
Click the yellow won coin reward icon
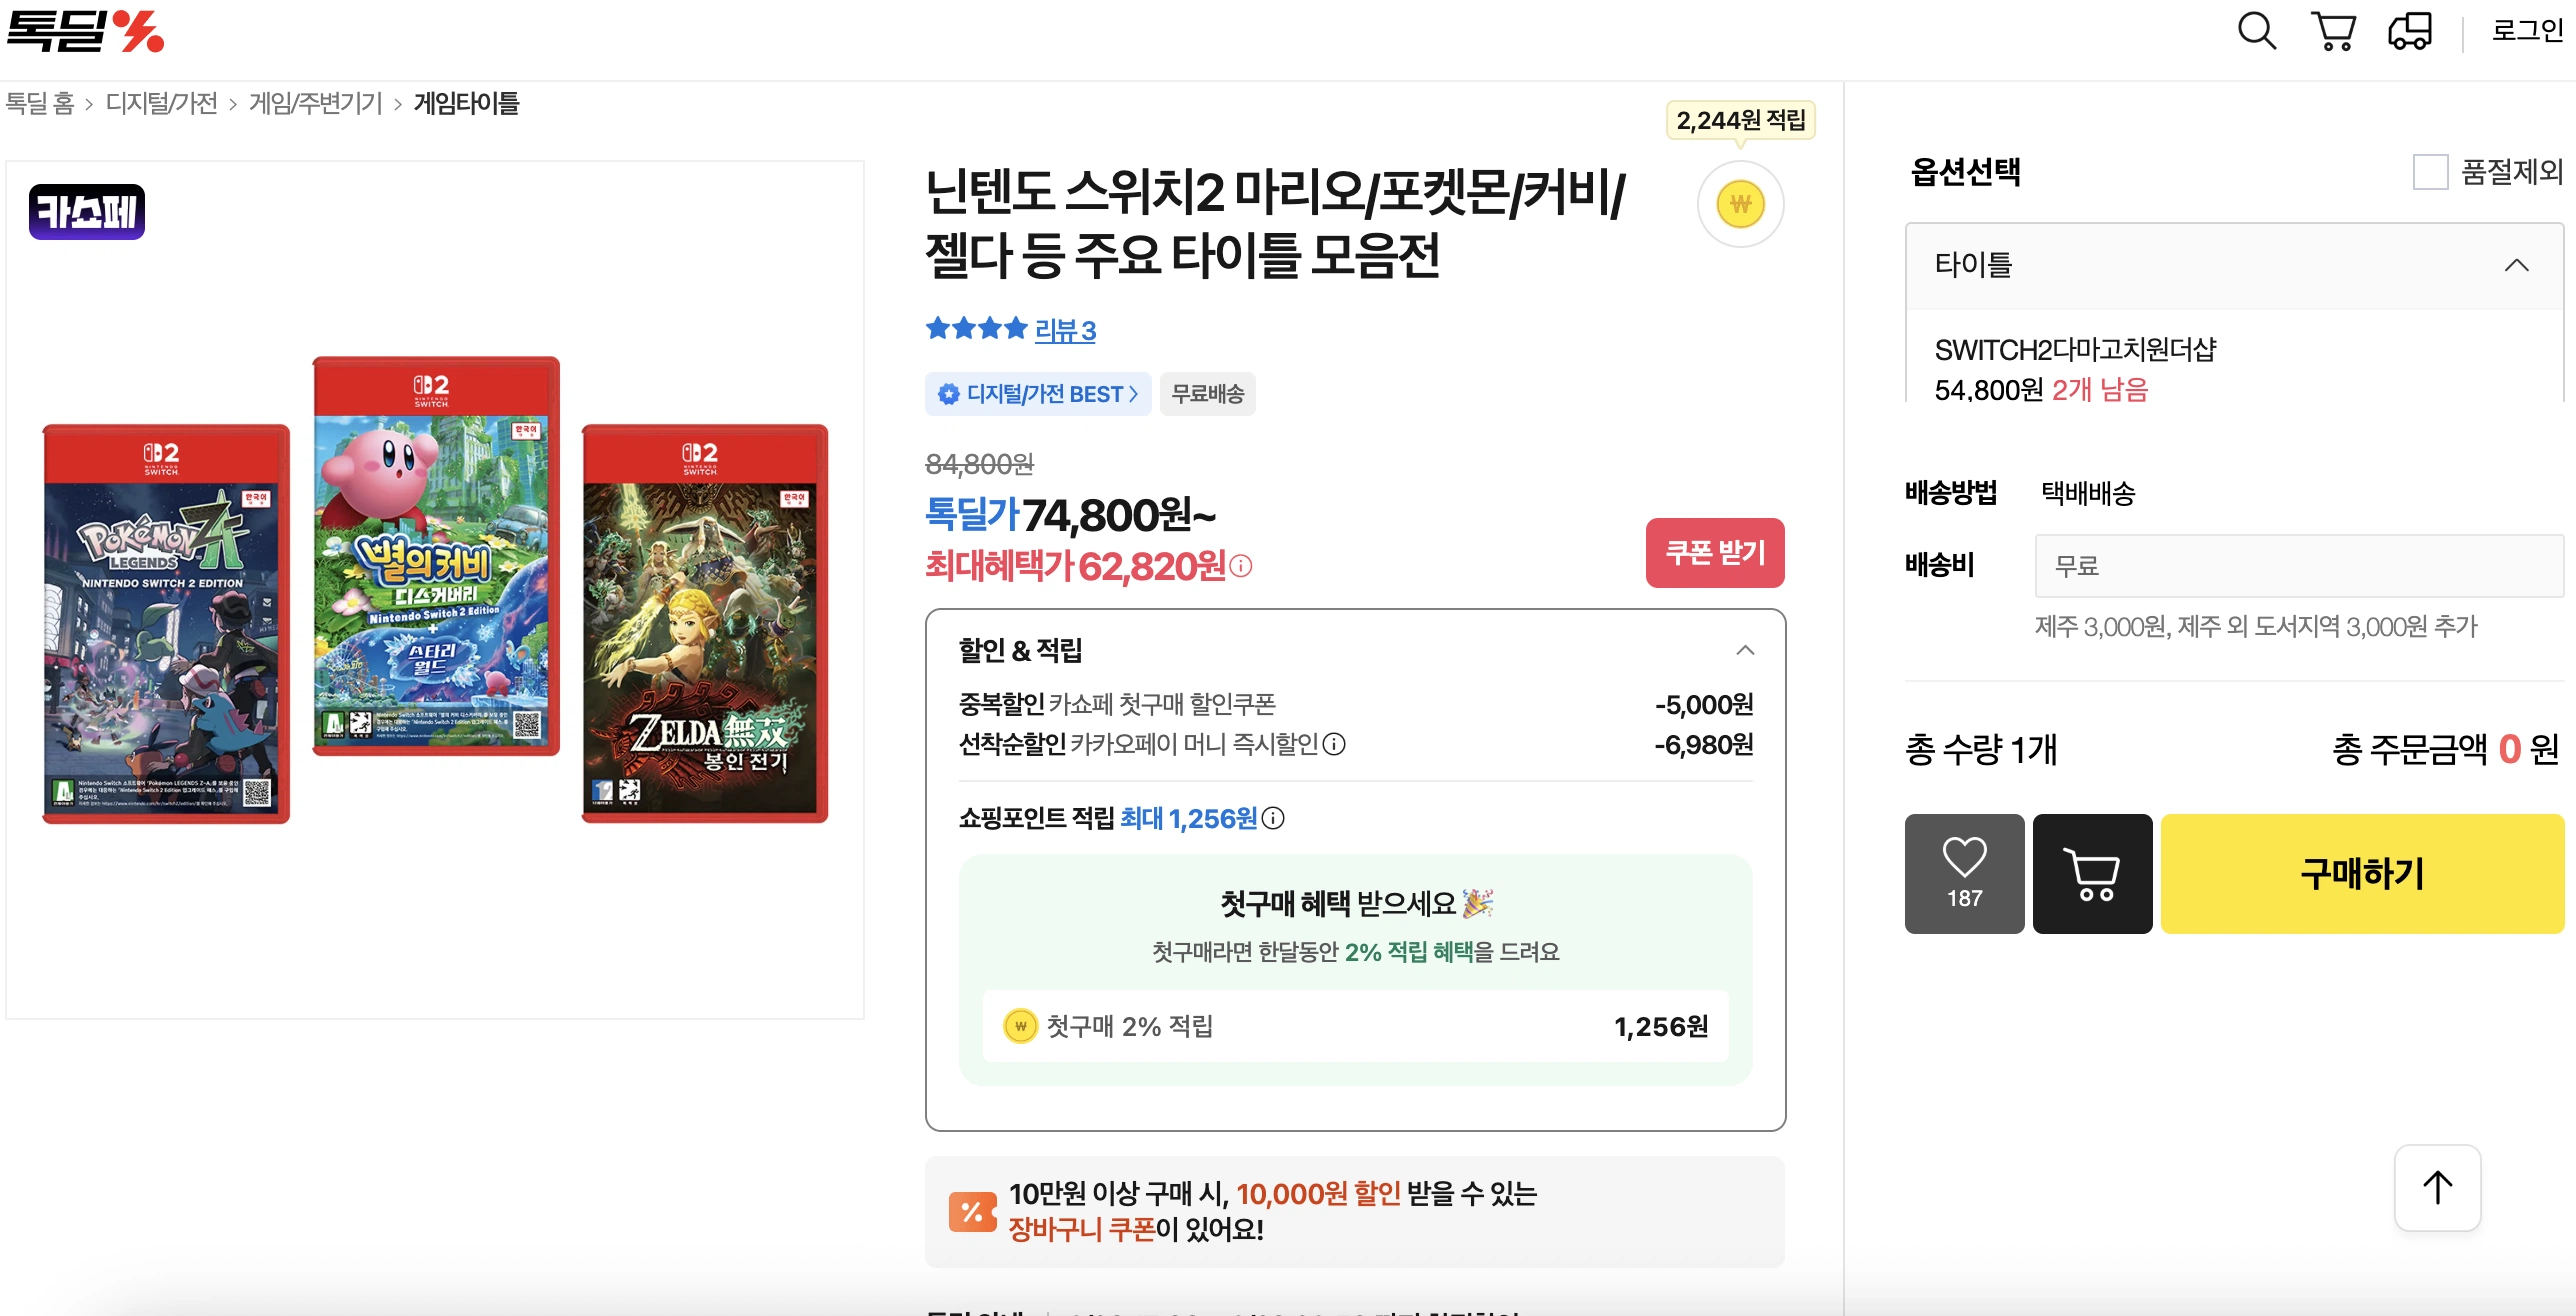tap(1740, 205)
